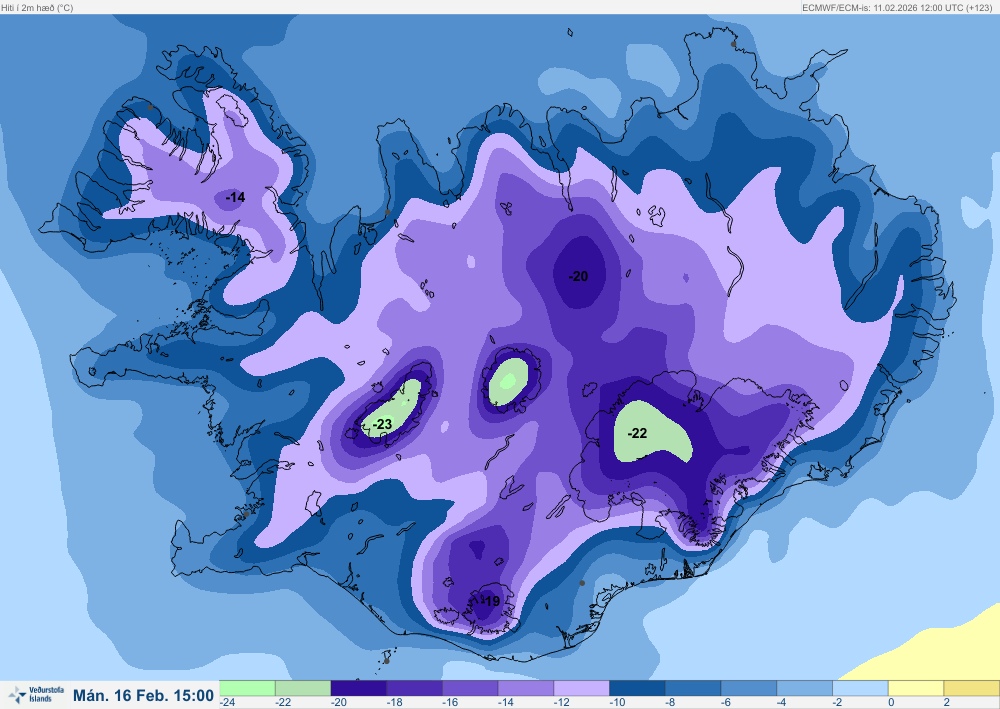This screenshot has height=709, width=1000.
Task: Click the legend tick label '-18'
Action: 394,702
